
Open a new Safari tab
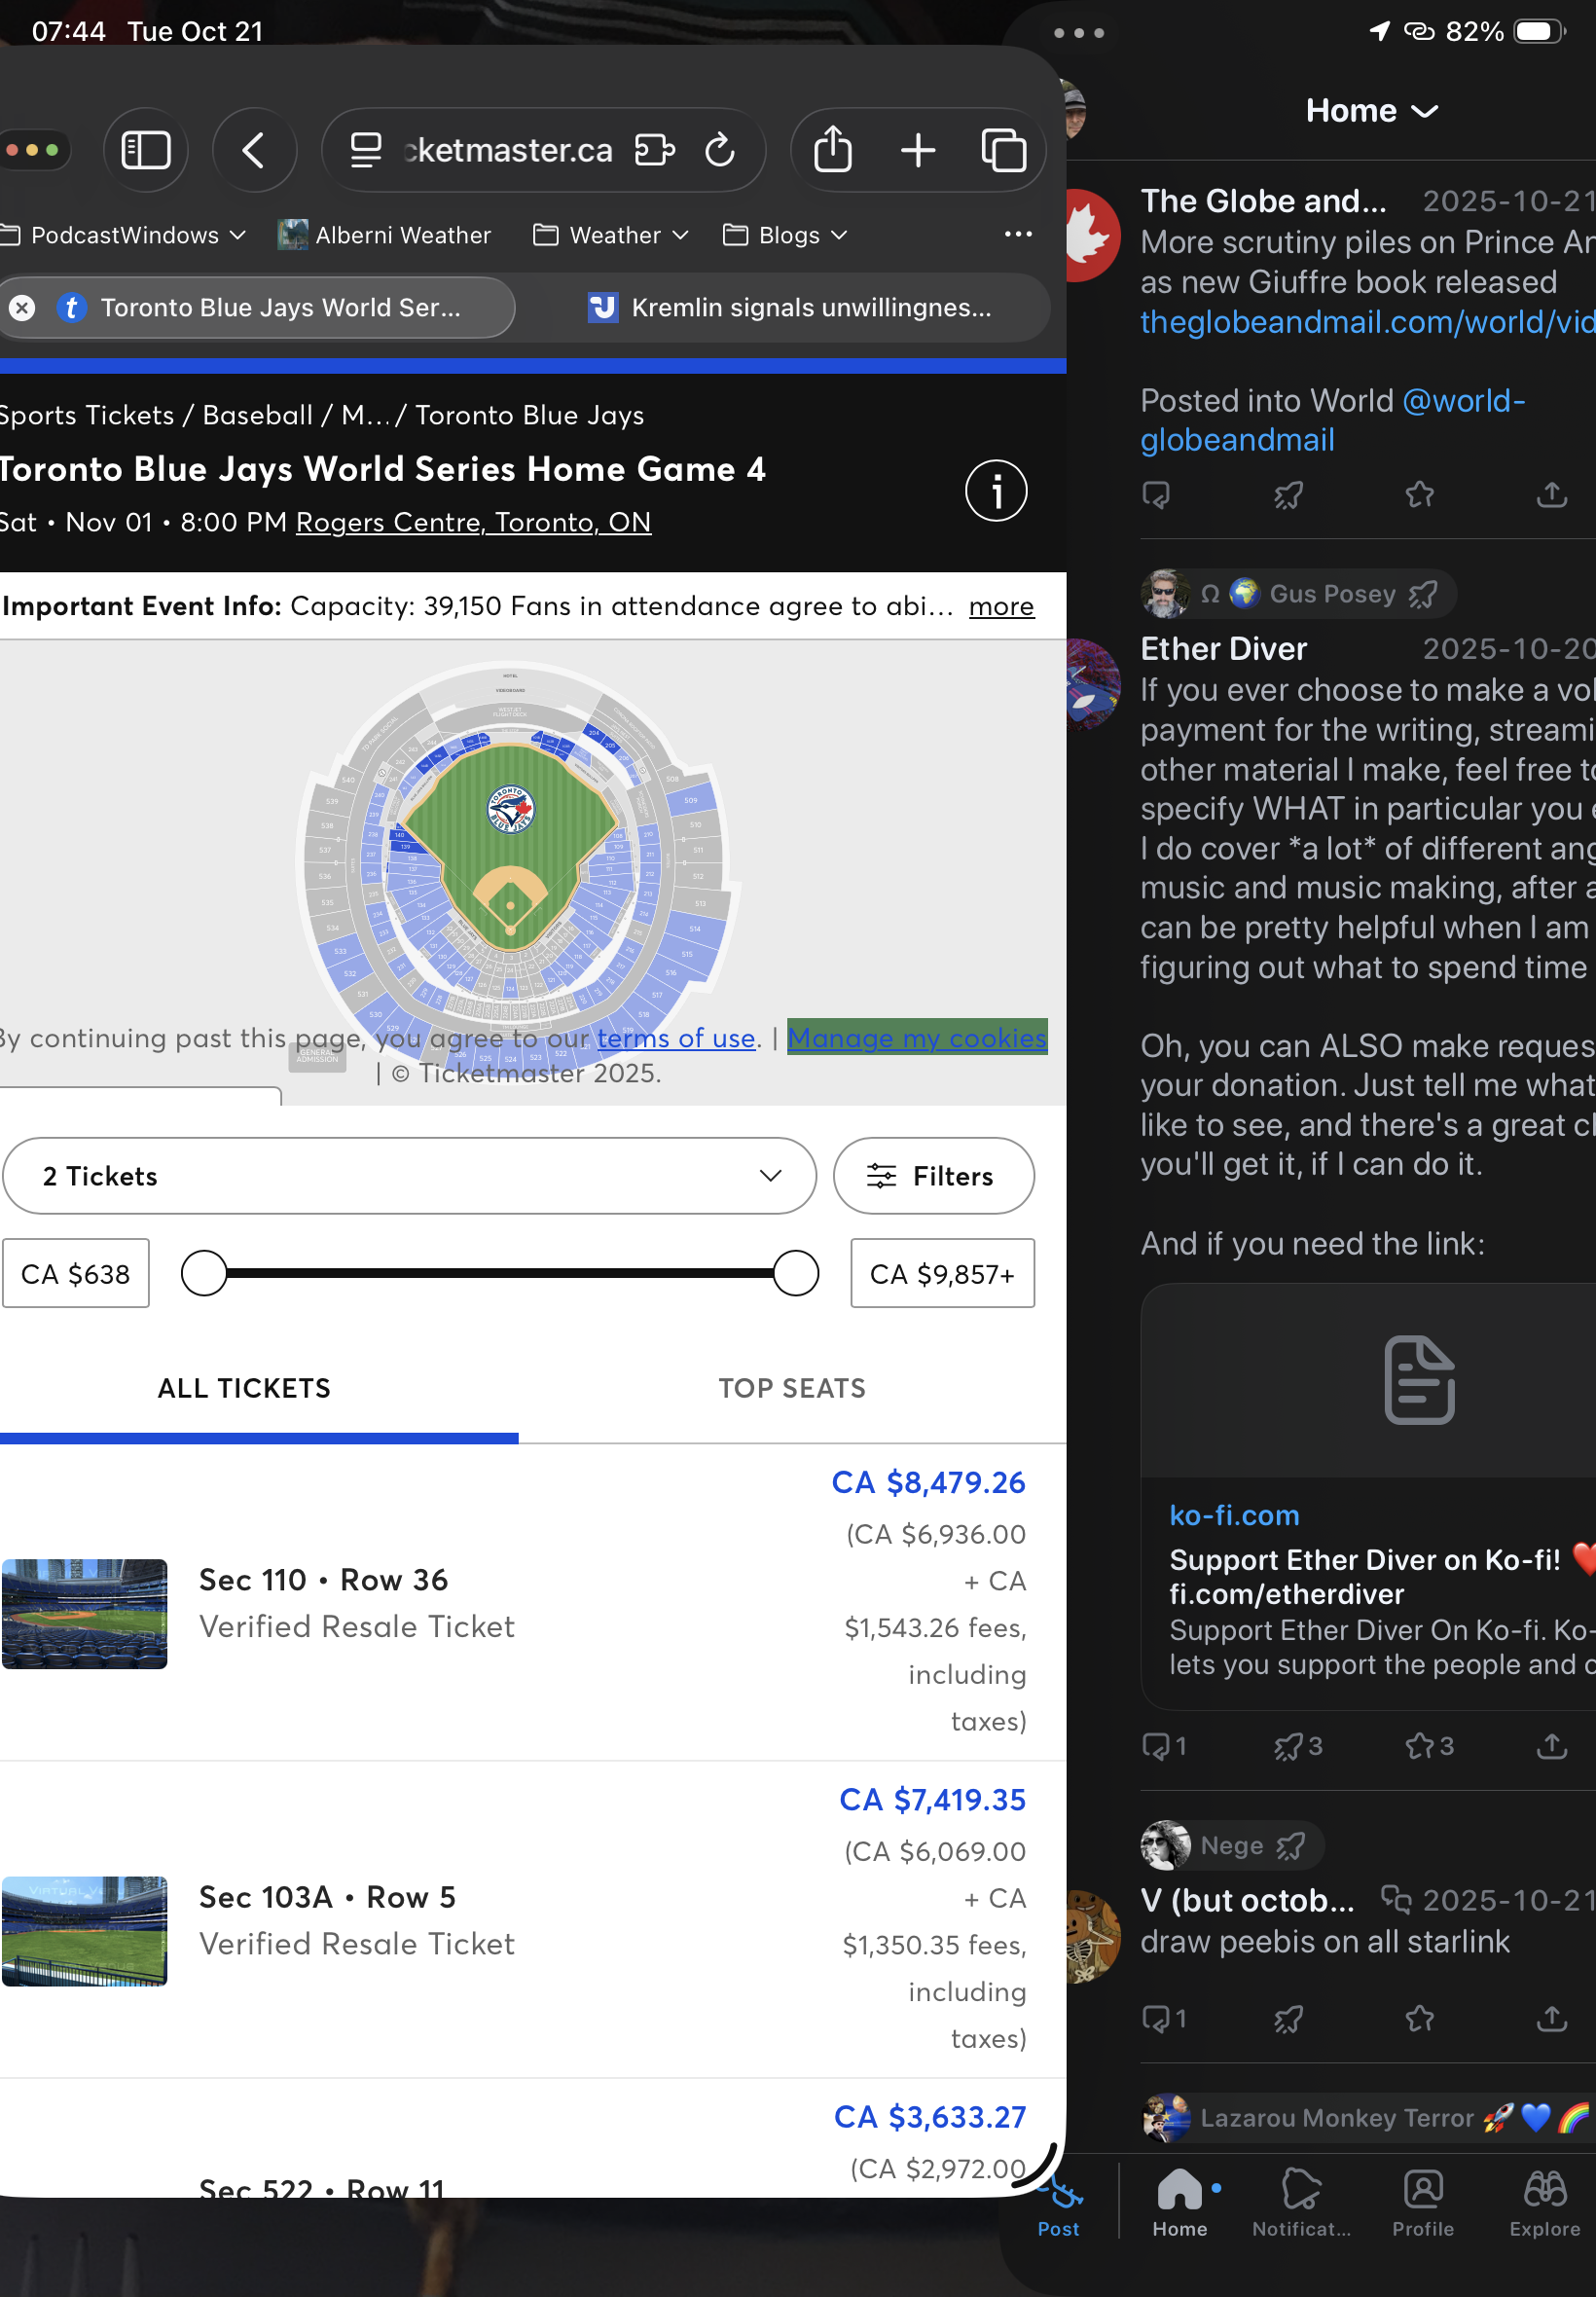click(917, 151)
